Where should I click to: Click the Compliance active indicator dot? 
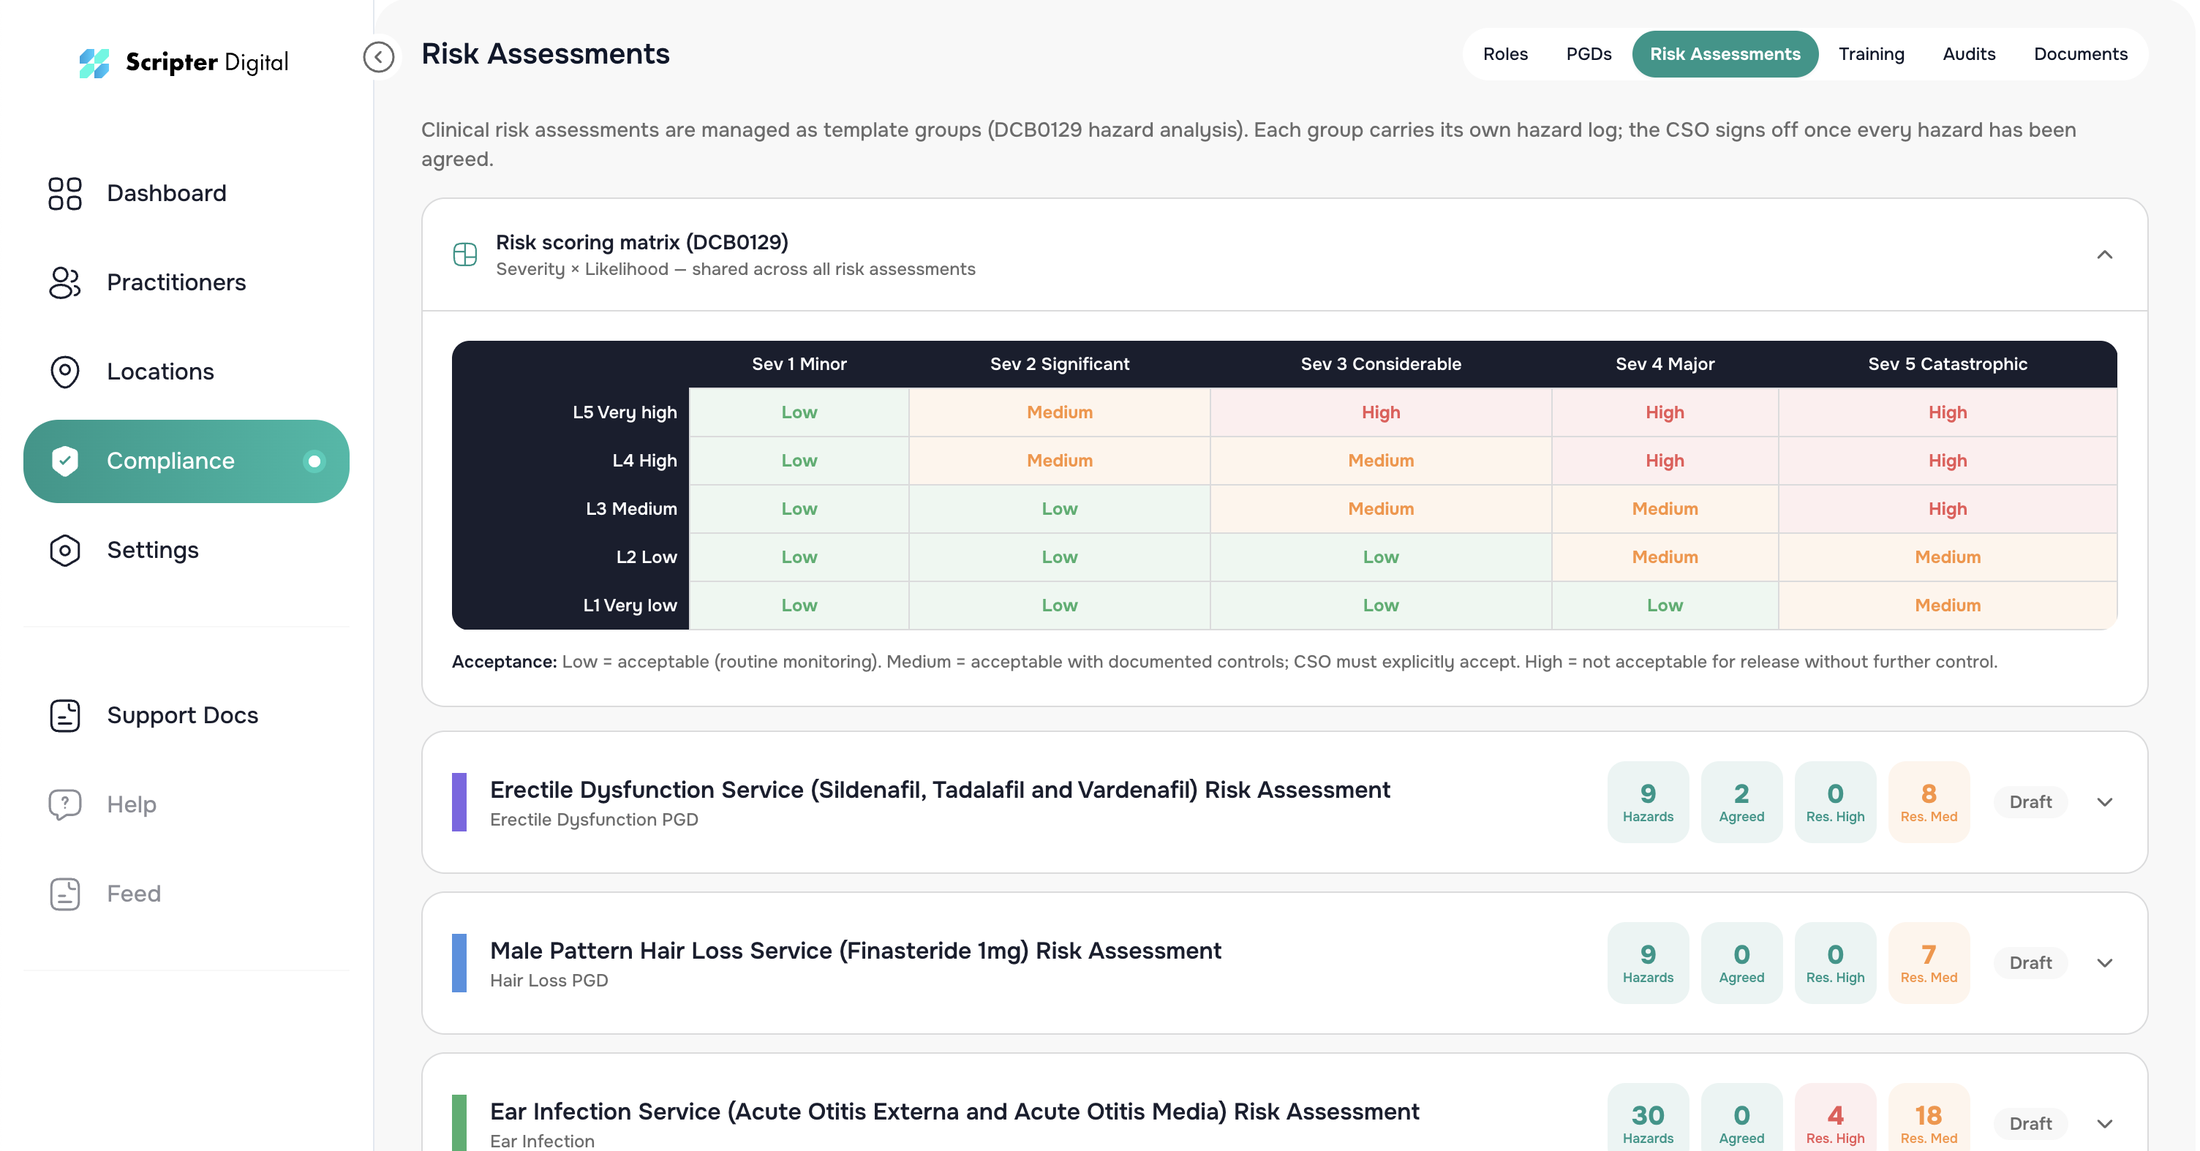point(314,461)
